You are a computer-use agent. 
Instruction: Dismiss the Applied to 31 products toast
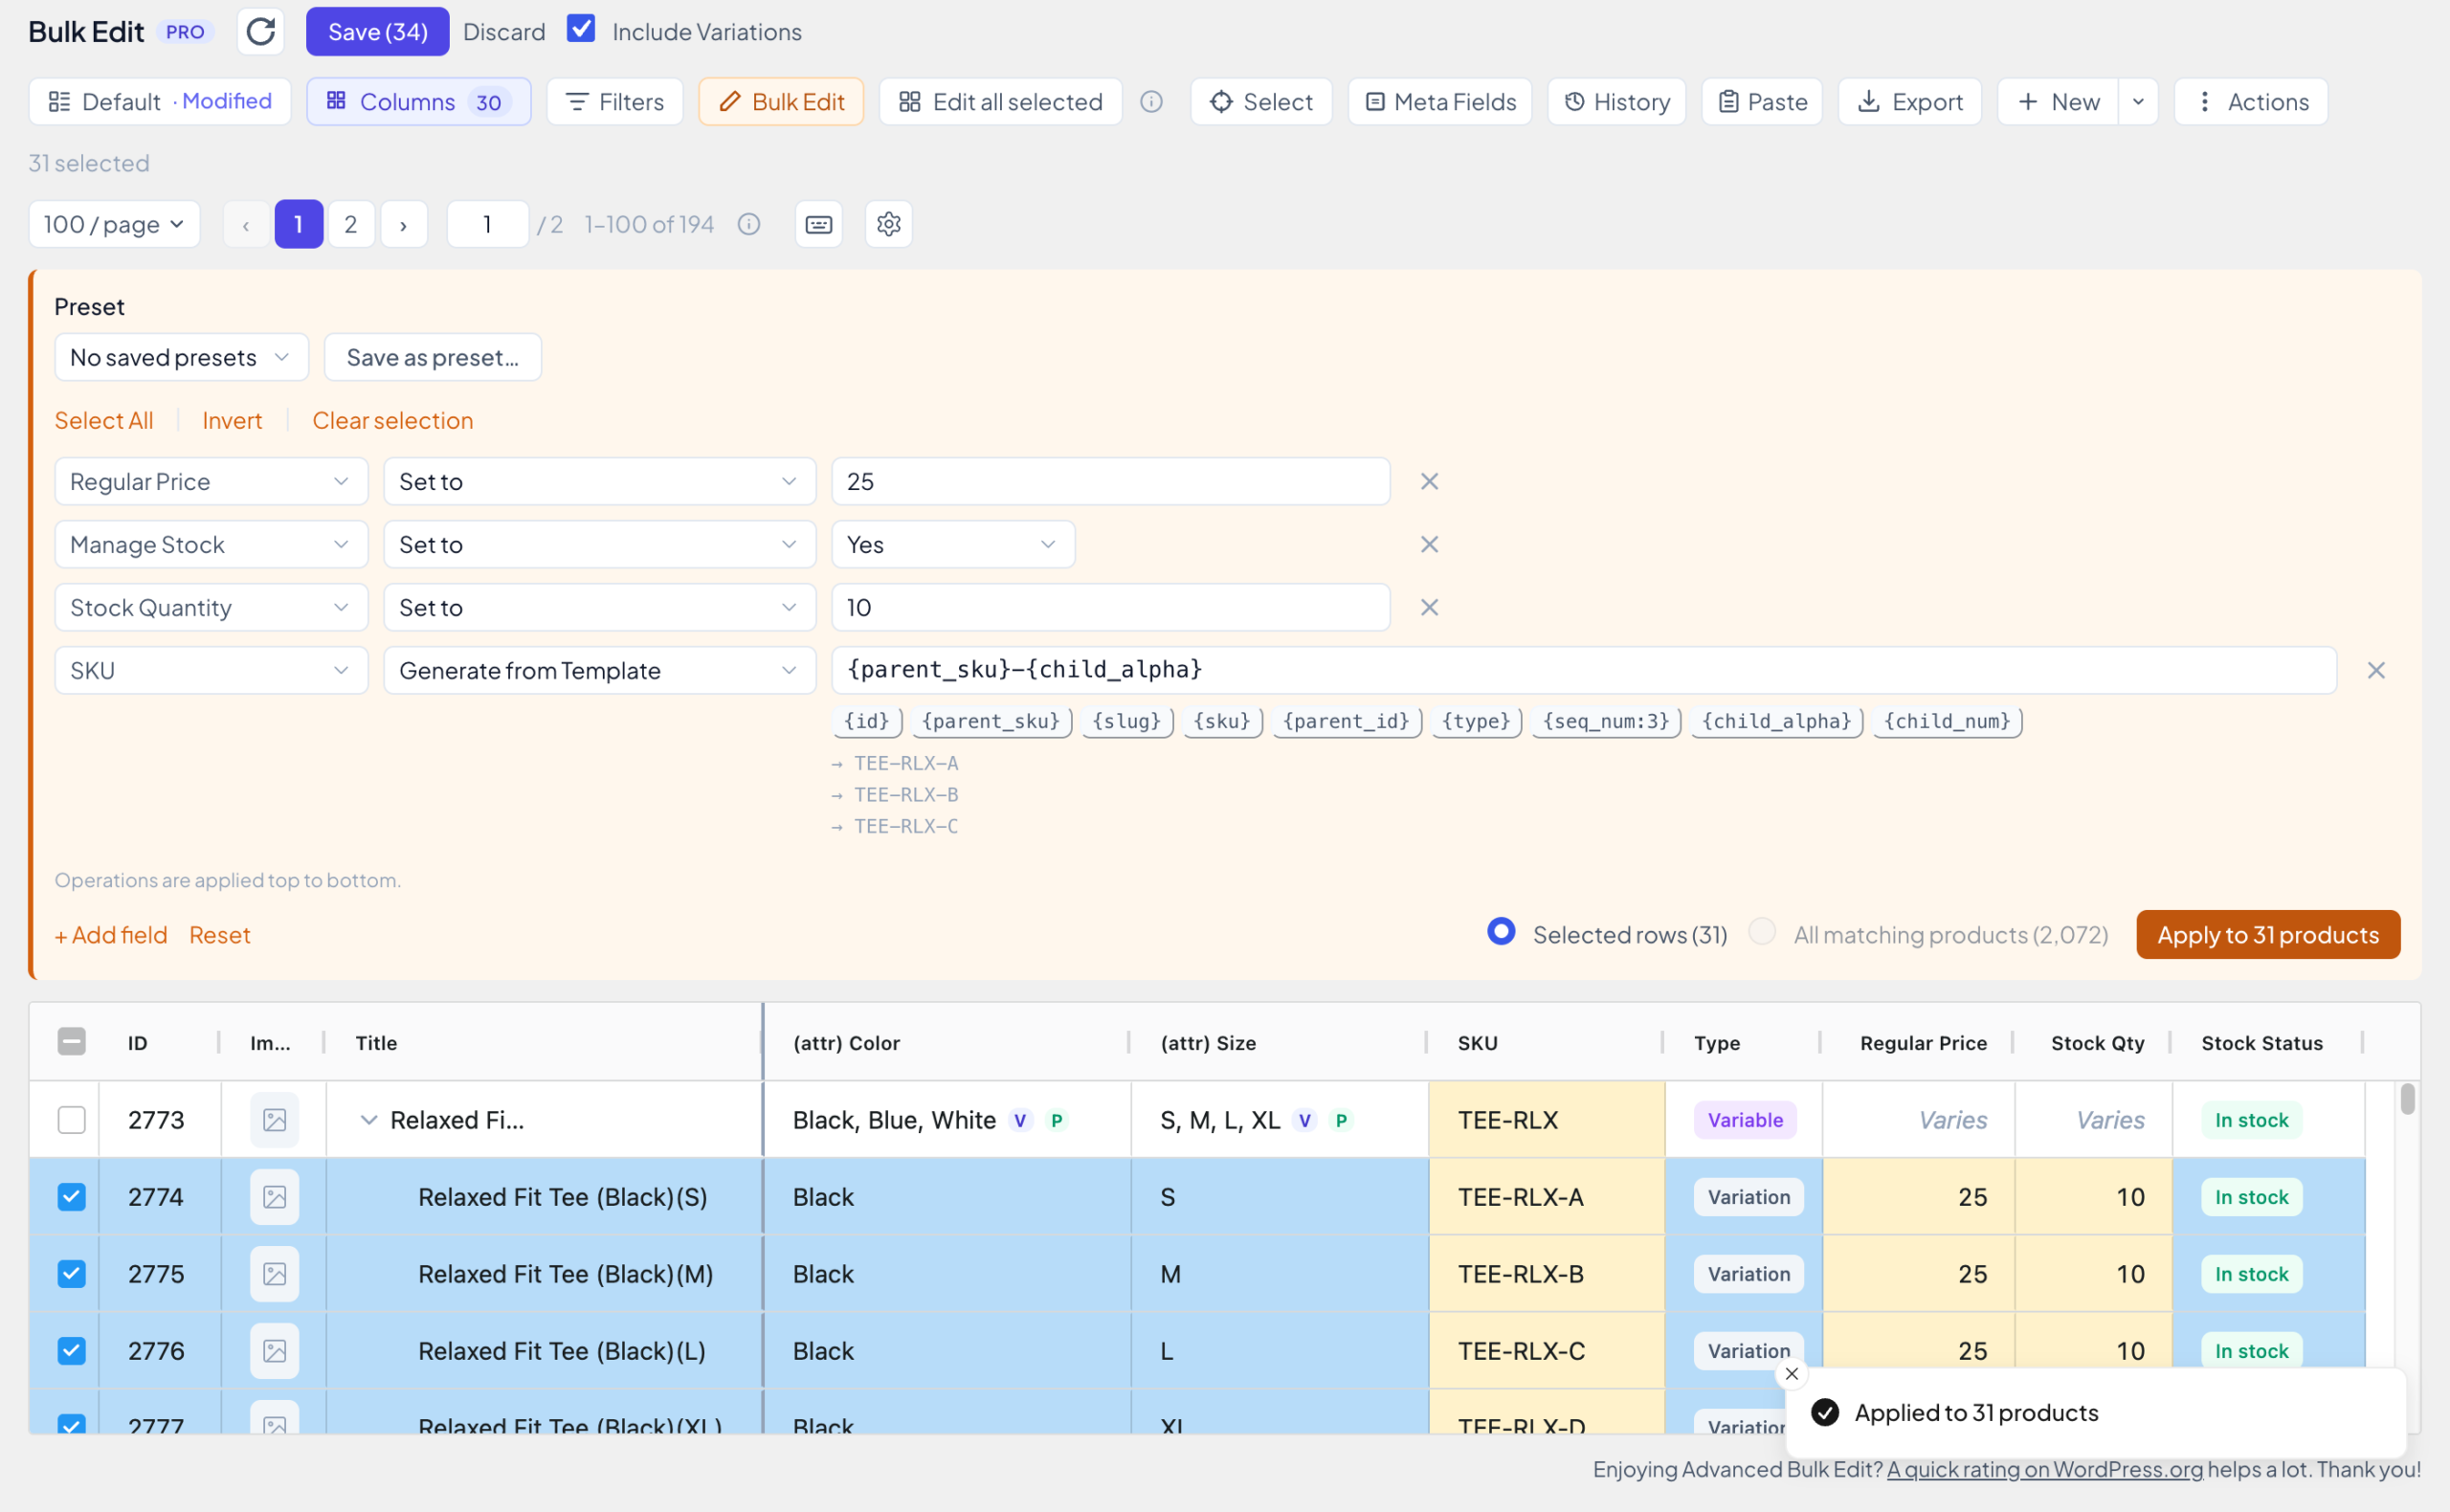point(1791,1374)
